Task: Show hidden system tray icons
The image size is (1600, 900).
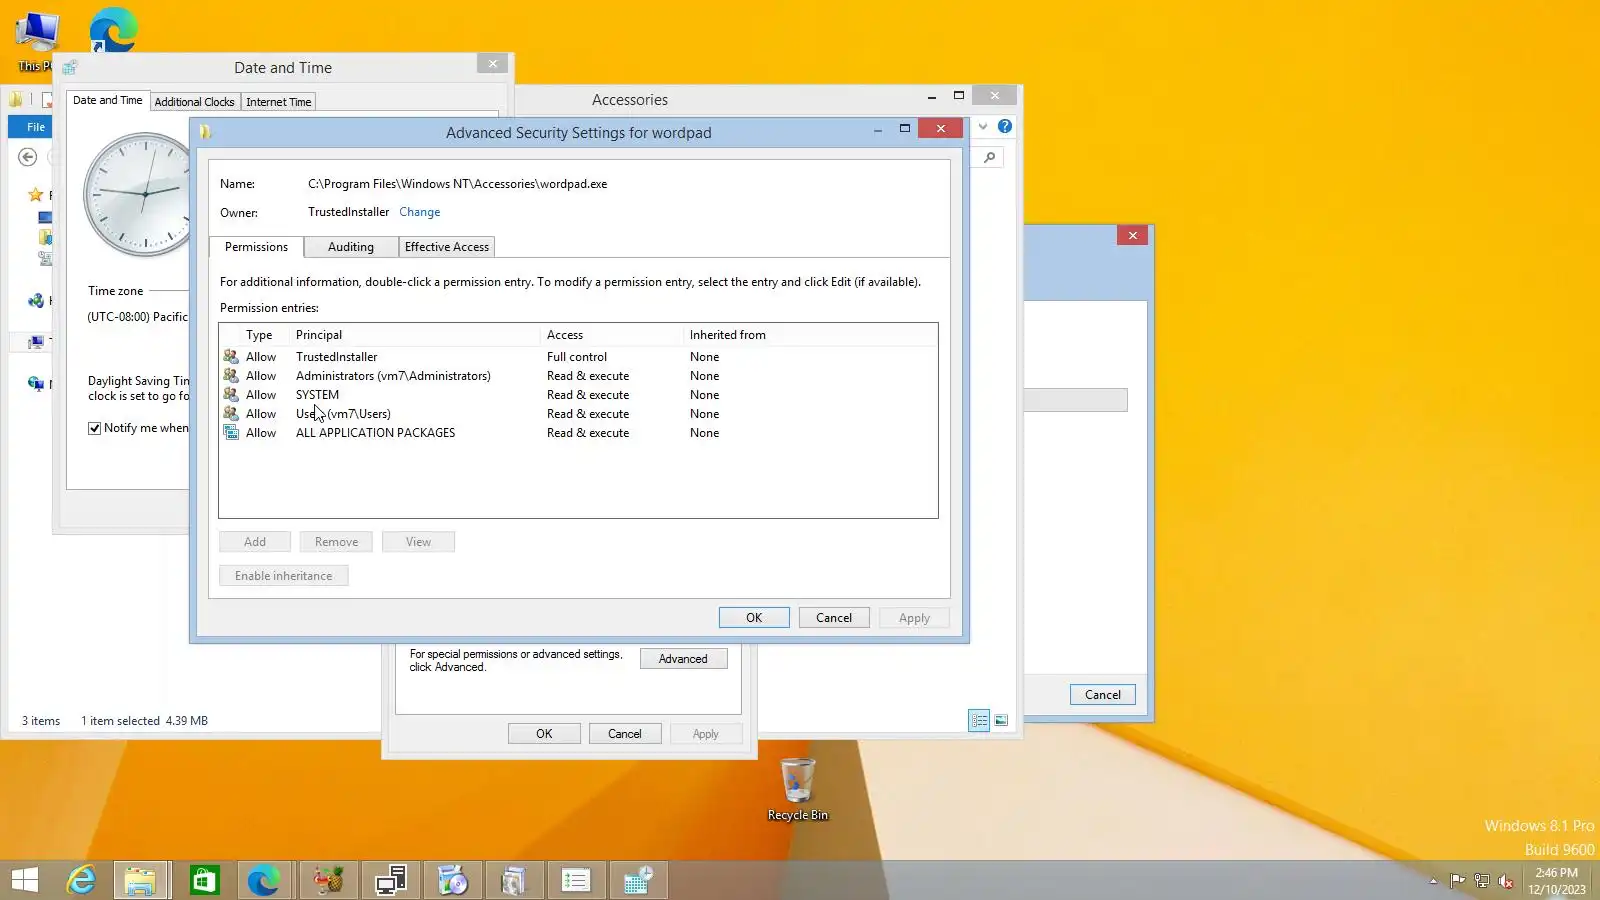Action: click(x=1433, y=881)
